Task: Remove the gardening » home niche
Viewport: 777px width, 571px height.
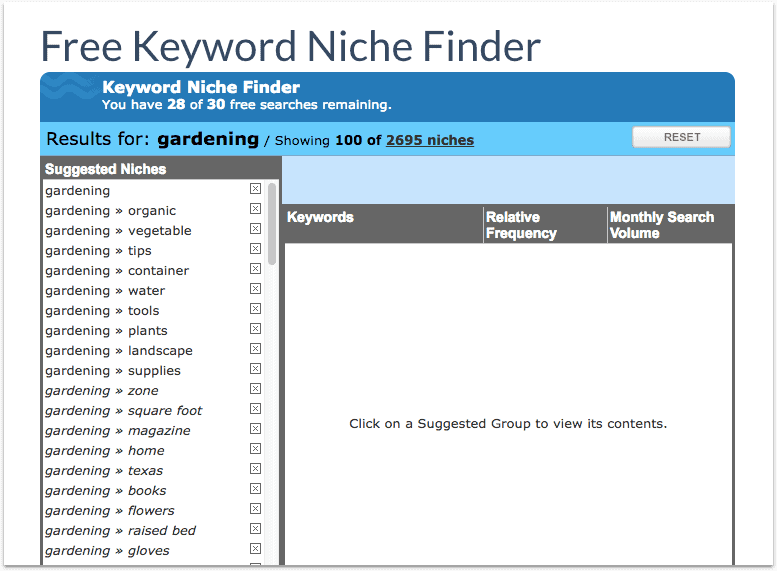Action: pyautogui.click(x=255, y=449)
